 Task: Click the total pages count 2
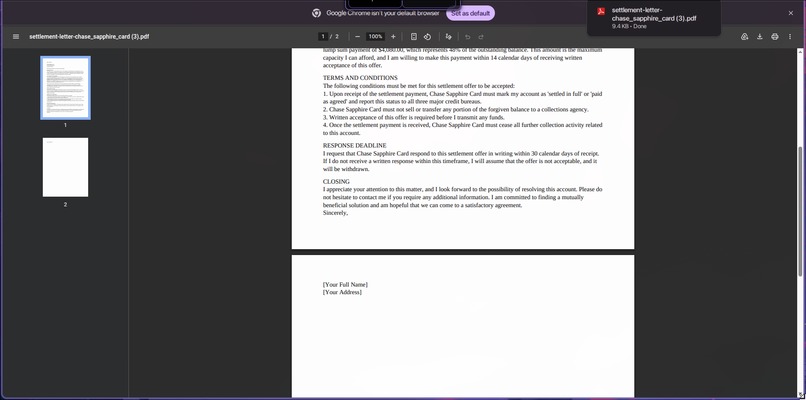pyautogui.click(x=337, y=37)
